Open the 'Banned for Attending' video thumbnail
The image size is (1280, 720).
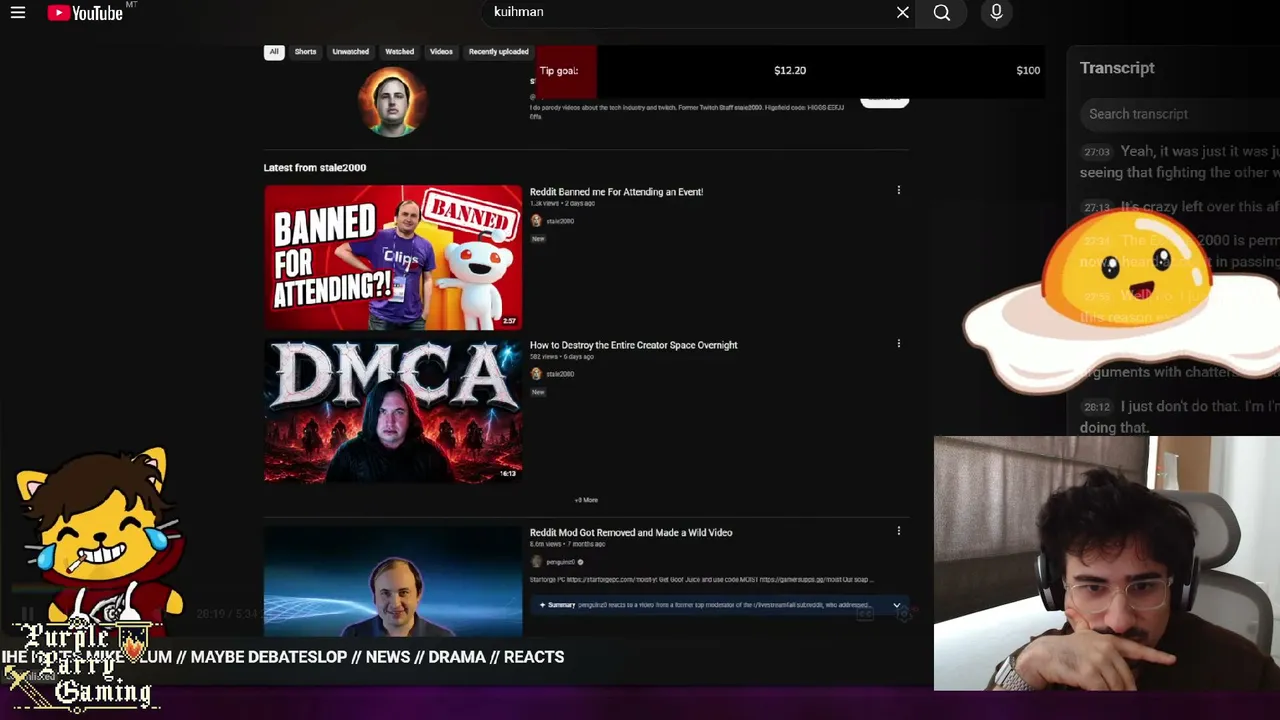point(393,257)
